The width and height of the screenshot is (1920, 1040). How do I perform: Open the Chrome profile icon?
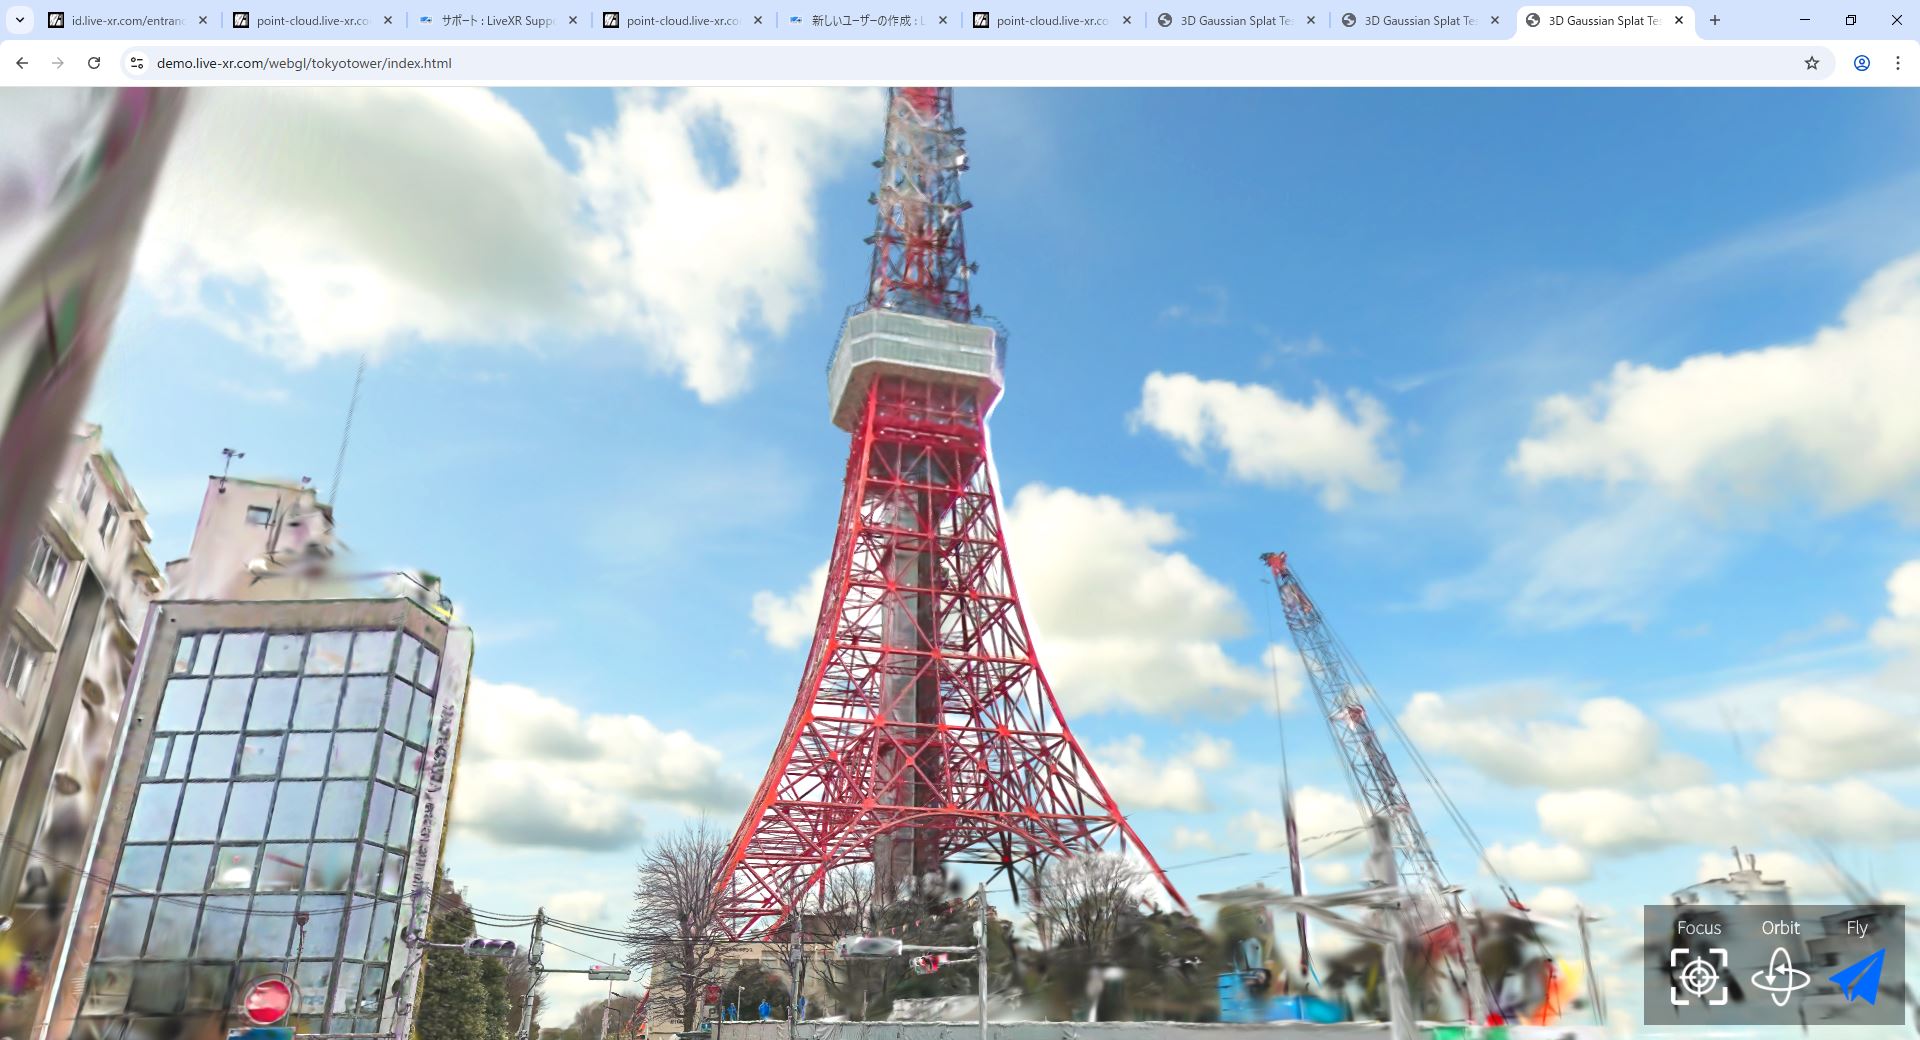point(1861,63)
